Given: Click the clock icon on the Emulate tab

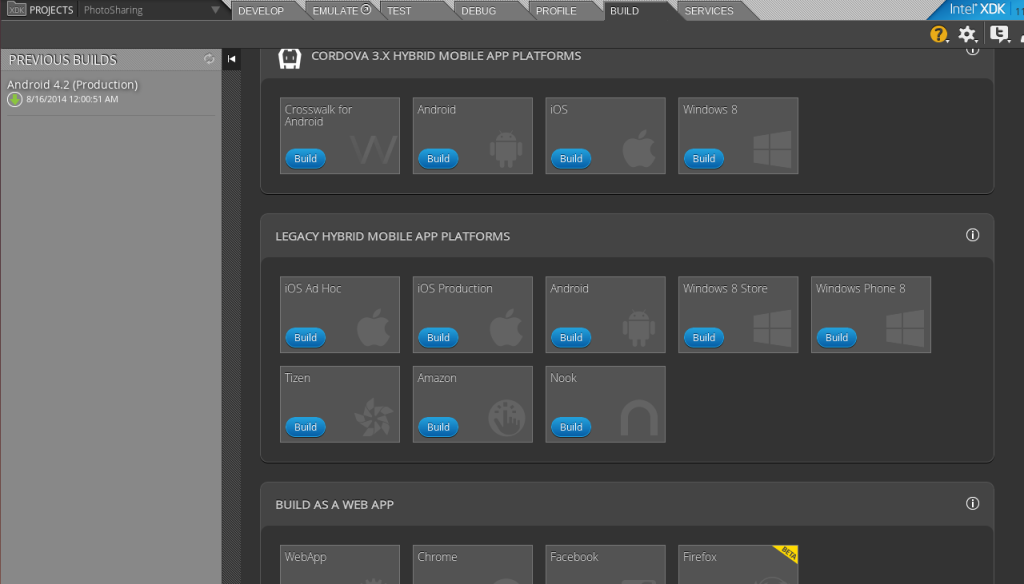Looking at the screenshot, I should click(366, 10).
